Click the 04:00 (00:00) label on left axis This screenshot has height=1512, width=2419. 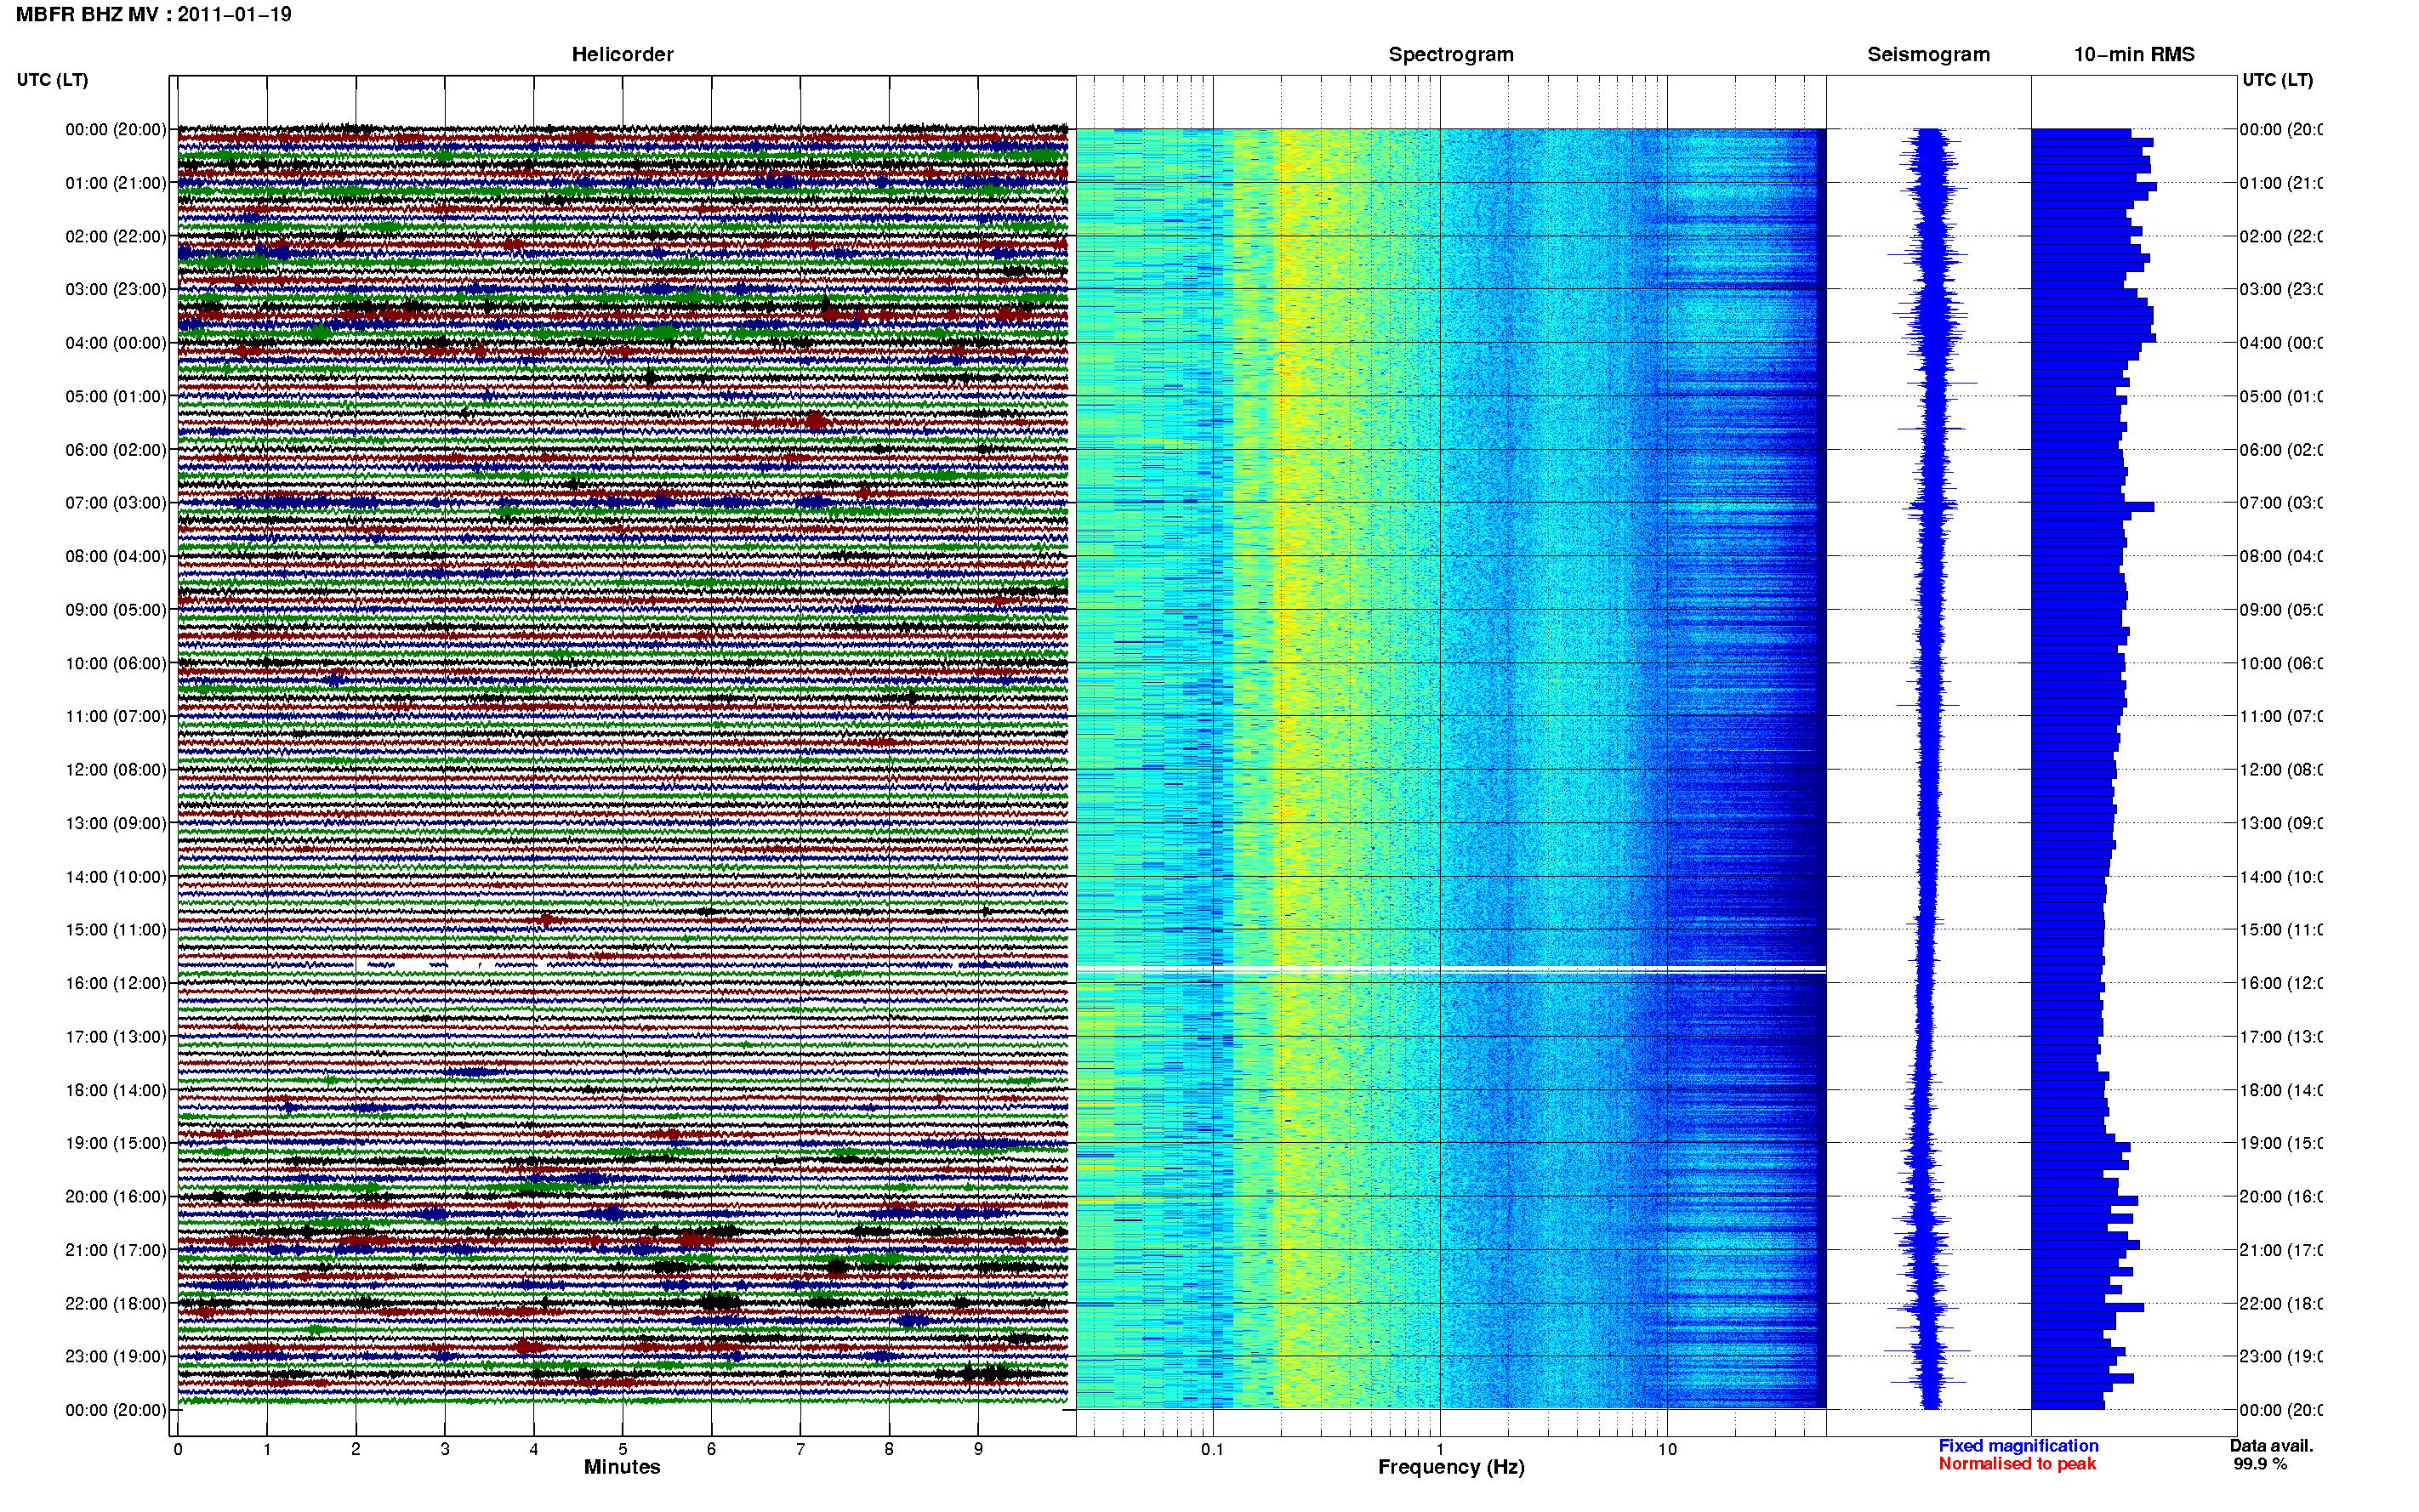116,343
